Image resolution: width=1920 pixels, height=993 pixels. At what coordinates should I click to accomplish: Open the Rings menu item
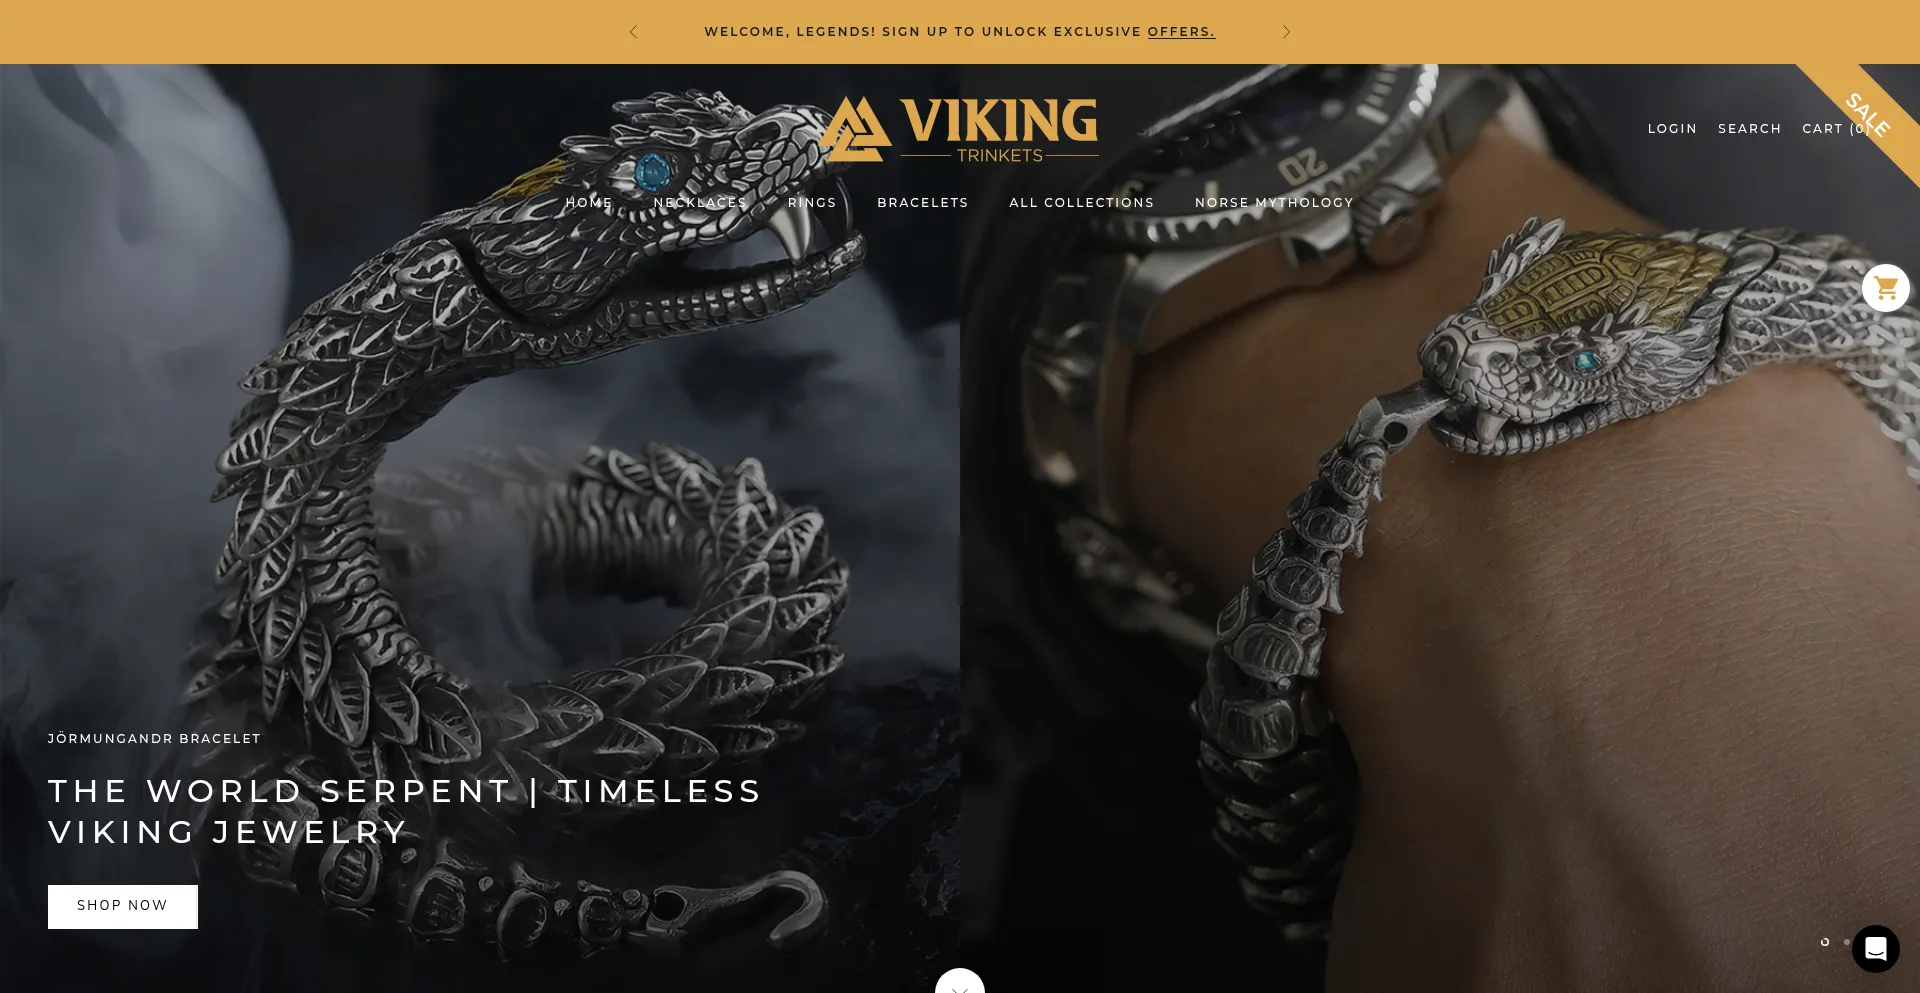(x=812, y=203)
